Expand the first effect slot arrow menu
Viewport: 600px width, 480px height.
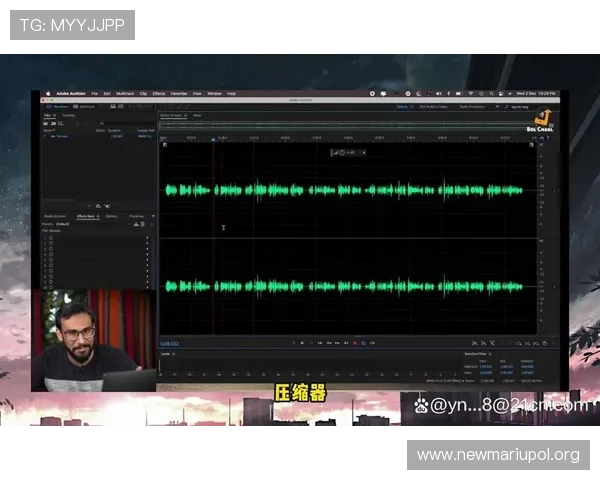(148, 238)
